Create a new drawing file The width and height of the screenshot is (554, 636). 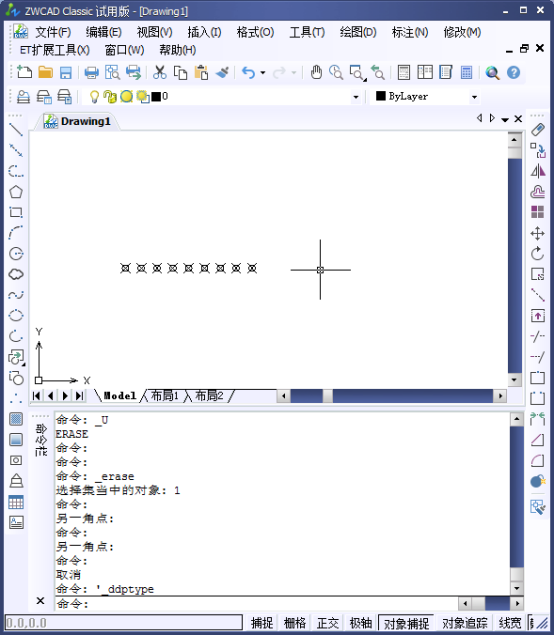tap(25, 73)
